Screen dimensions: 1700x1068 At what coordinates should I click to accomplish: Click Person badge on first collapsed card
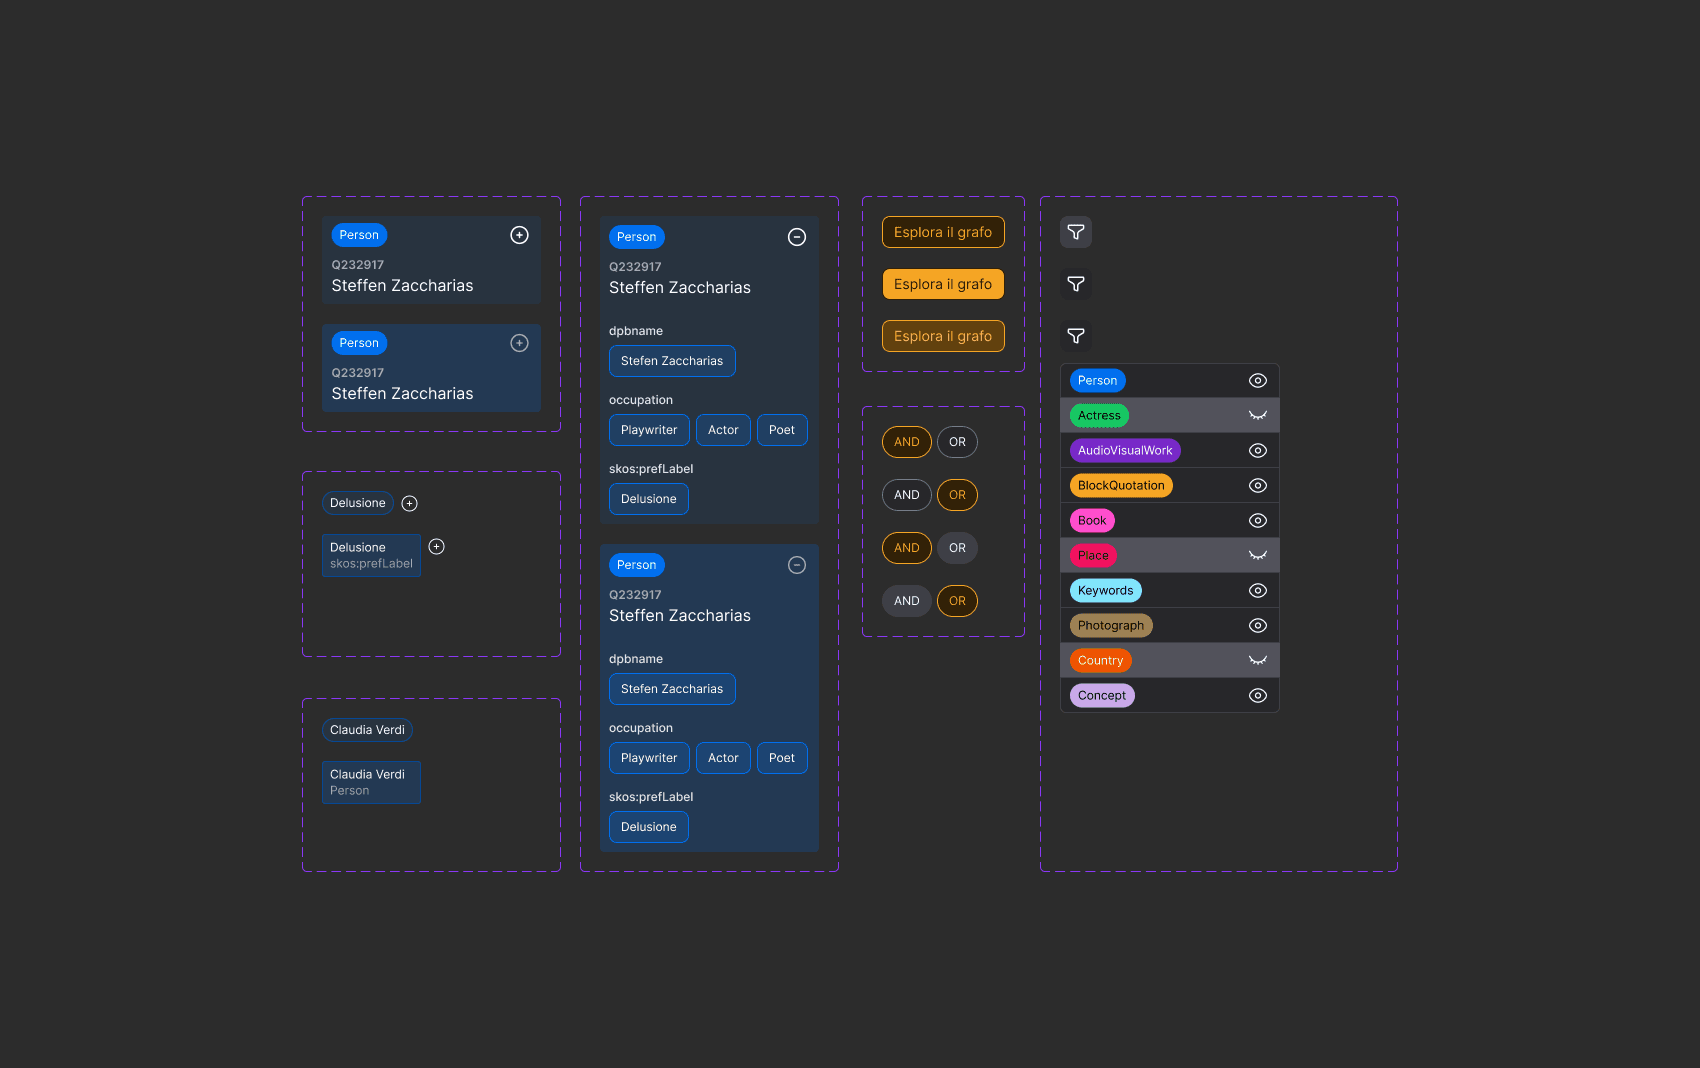tap(359, 235)
